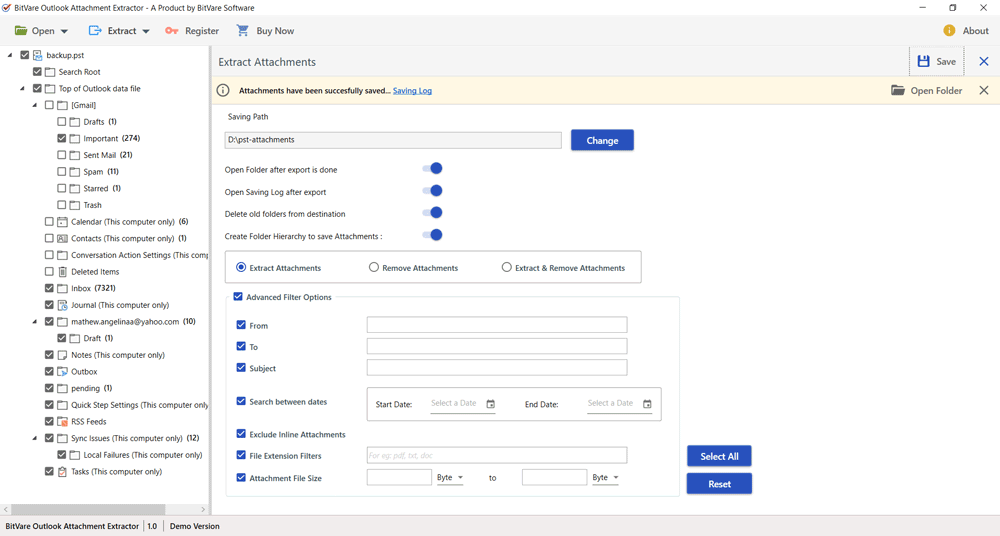Click the Register key icon
The width and height of the screenshot is (1000, 536).
coord(172,31)
